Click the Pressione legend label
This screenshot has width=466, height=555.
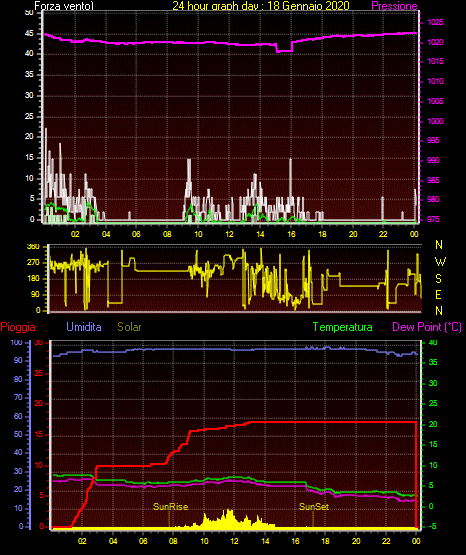[x=394, y=6]
